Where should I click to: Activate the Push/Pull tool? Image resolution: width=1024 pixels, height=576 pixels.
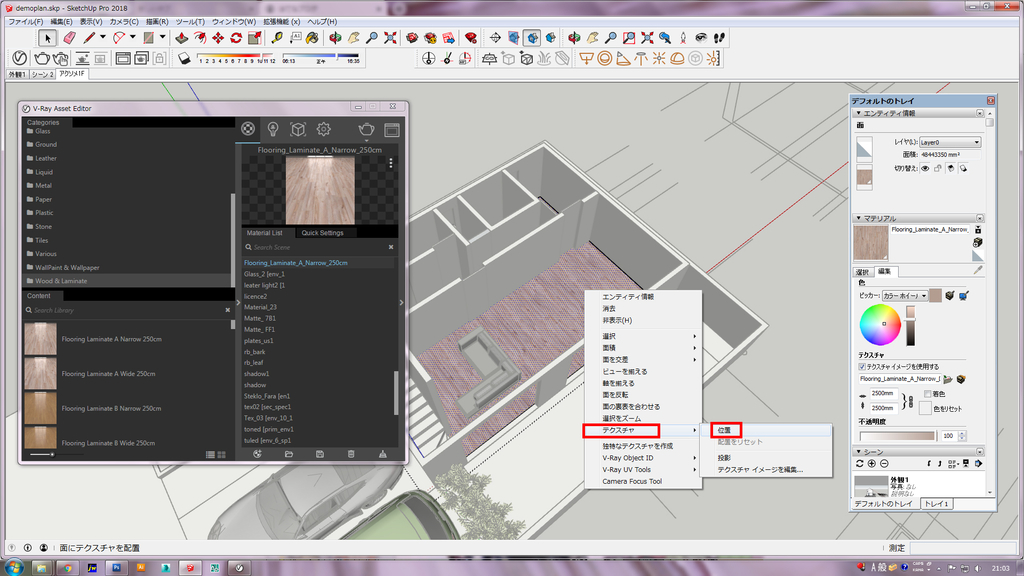point(182,38)
